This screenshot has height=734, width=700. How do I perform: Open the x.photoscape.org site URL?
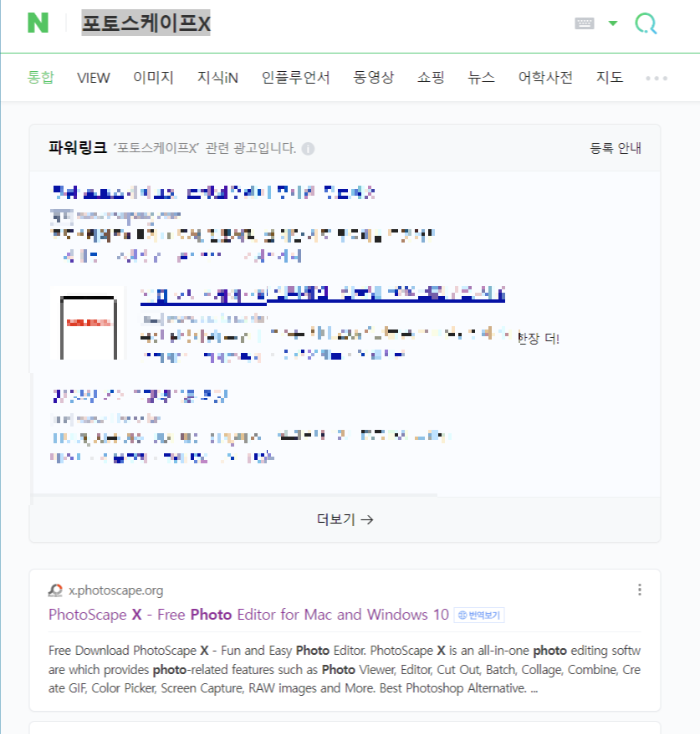[116, 591]
